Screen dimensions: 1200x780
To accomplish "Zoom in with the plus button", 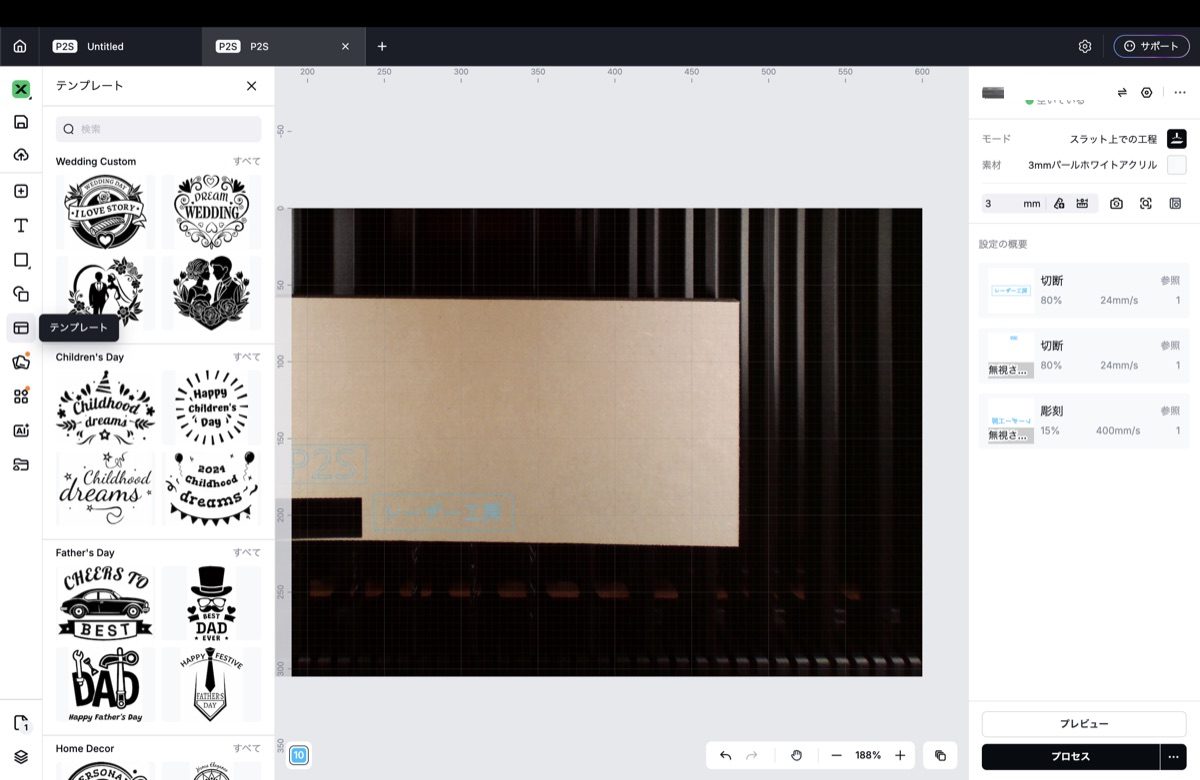I will point(900,755).
